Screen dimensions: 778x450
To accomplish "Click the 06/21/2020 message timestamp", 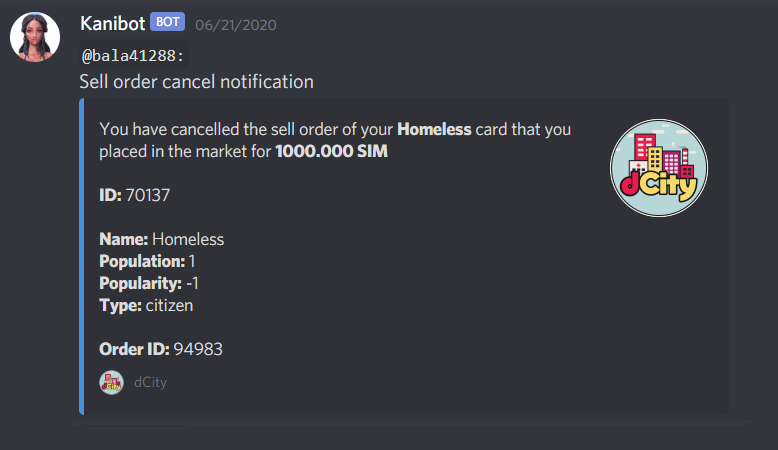I will (x=236, y=25).
